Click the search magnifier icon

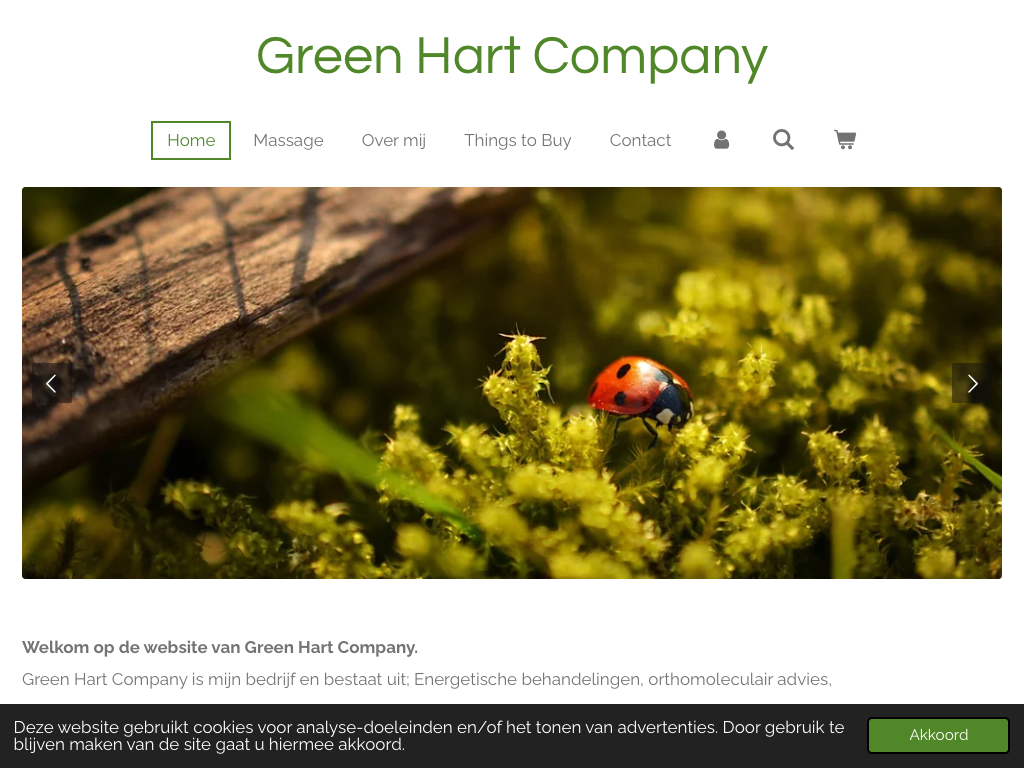click(783, 140)
